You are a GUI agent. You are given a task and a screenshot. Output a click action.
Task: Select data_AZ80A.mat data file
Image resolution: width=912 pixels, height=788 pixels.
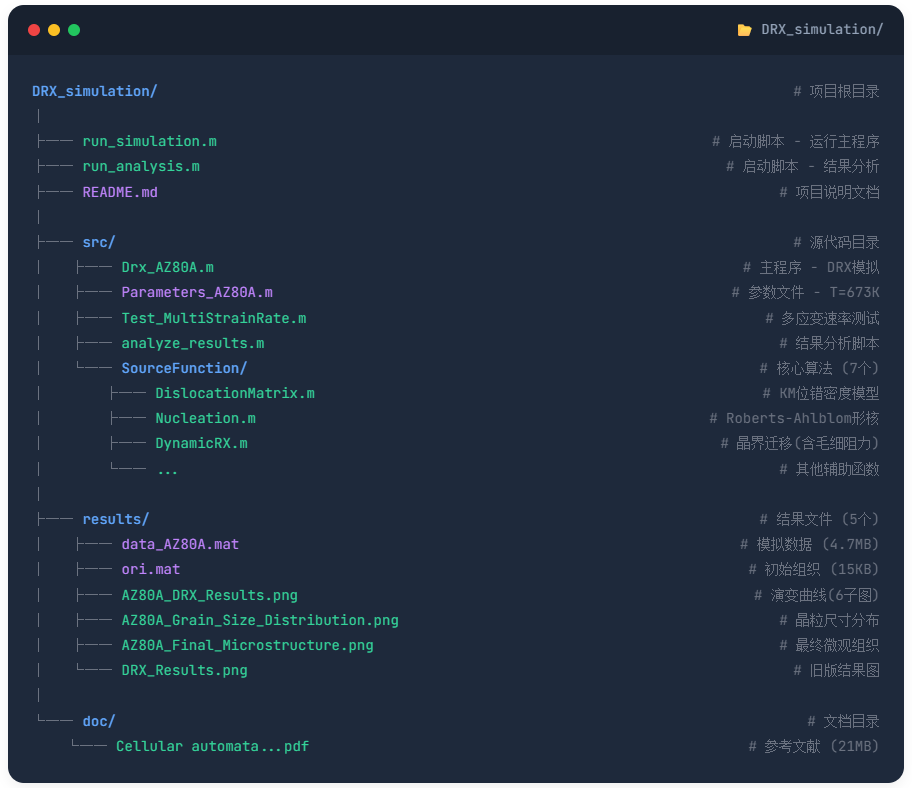[180, 544]
